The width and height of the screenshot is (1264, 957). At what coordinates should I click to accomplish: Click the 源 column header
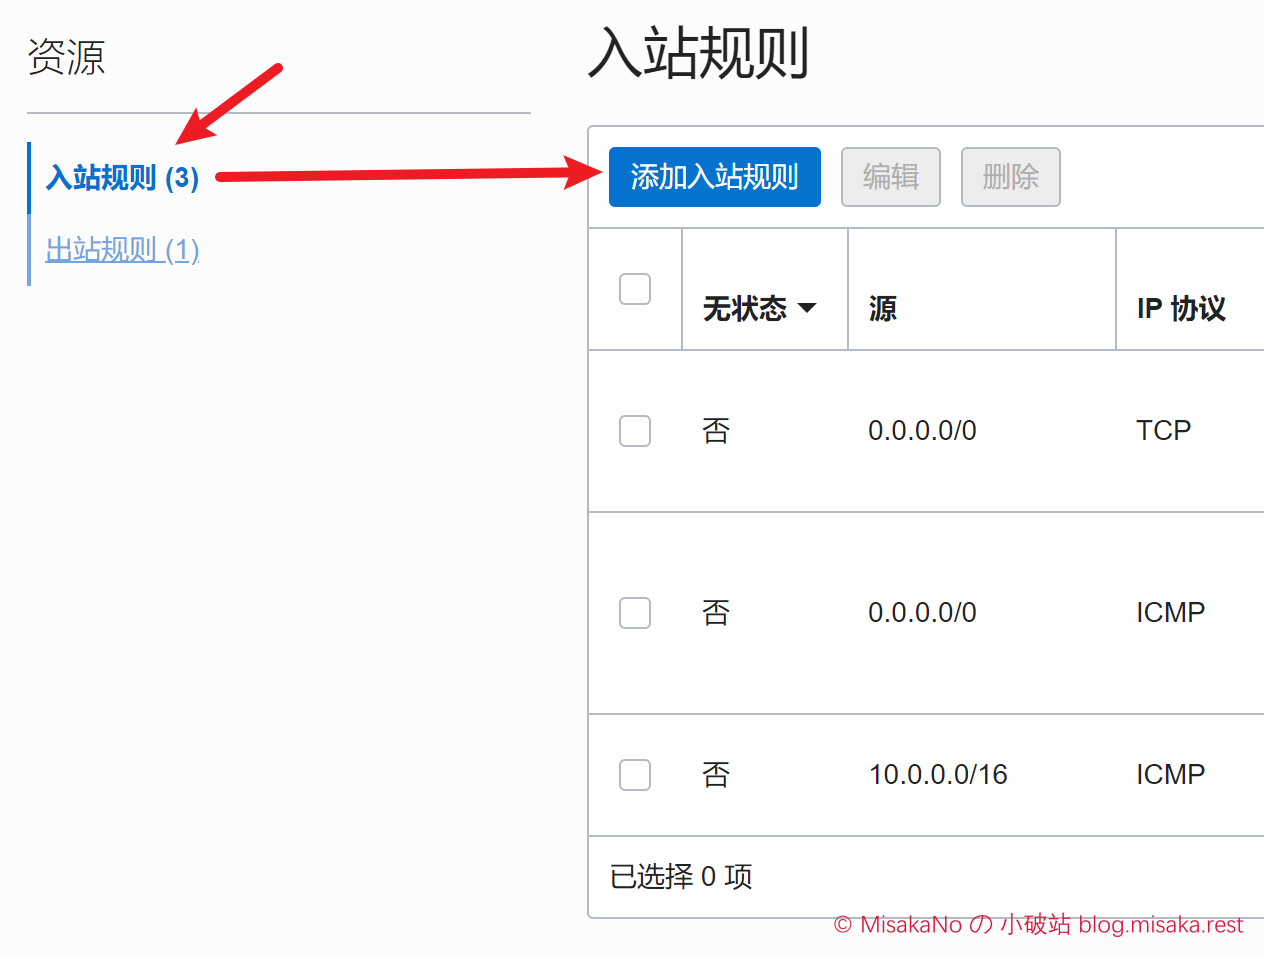pos(883,308)
